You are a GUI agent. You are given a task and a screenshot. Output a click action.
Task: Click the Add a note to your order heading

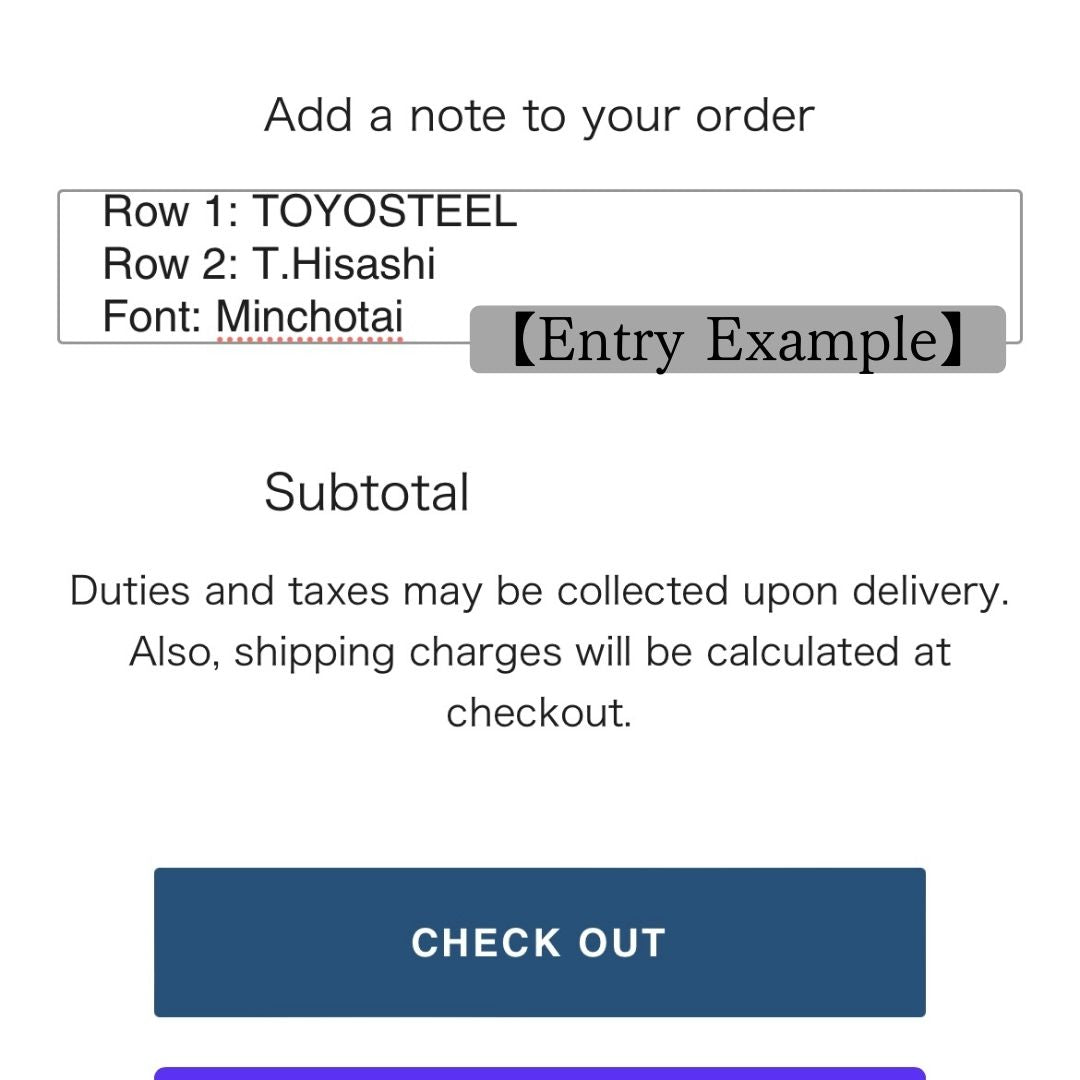[x=539, y=115]
